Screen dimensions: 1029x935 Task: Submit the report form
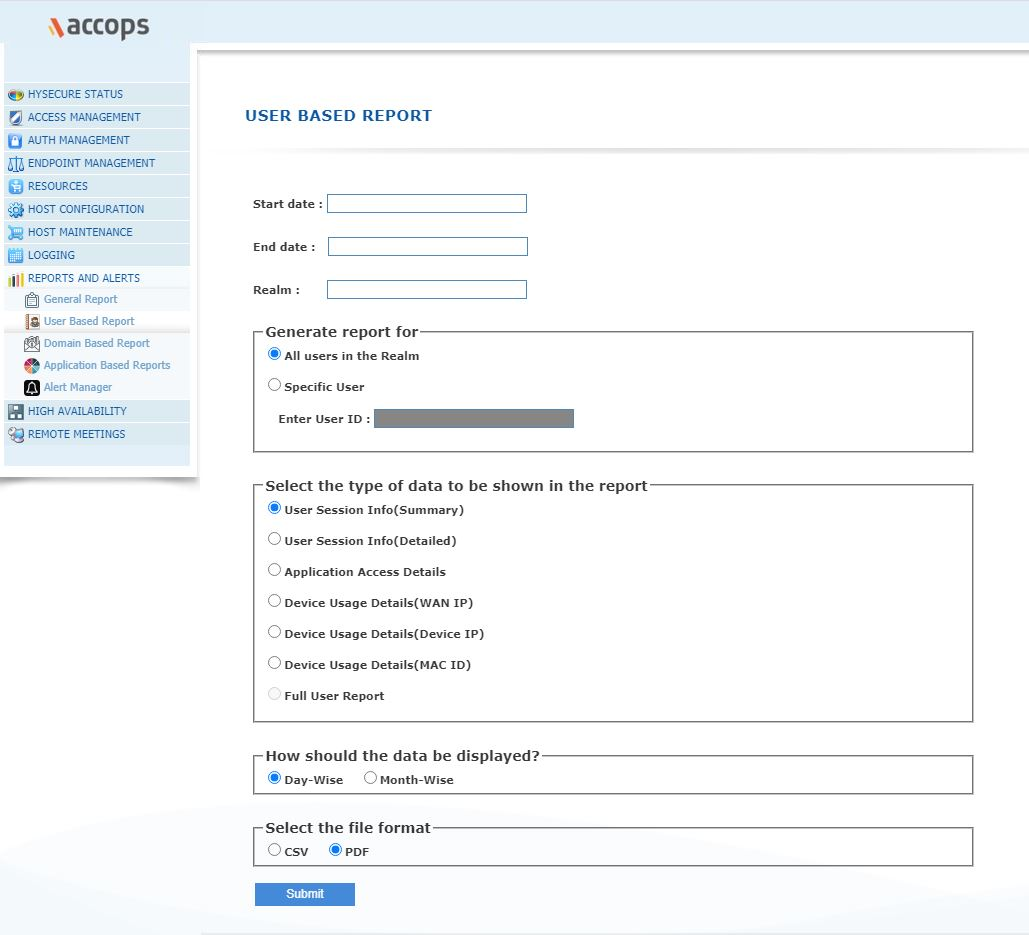tap(304, 894)
